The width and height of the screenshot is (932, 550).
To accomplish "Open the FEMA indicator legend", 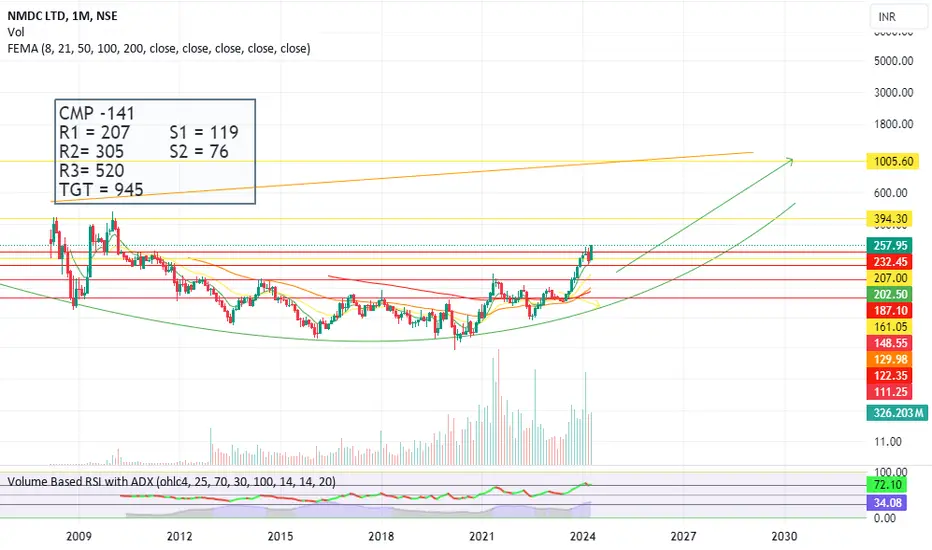I will click(159, 49).
